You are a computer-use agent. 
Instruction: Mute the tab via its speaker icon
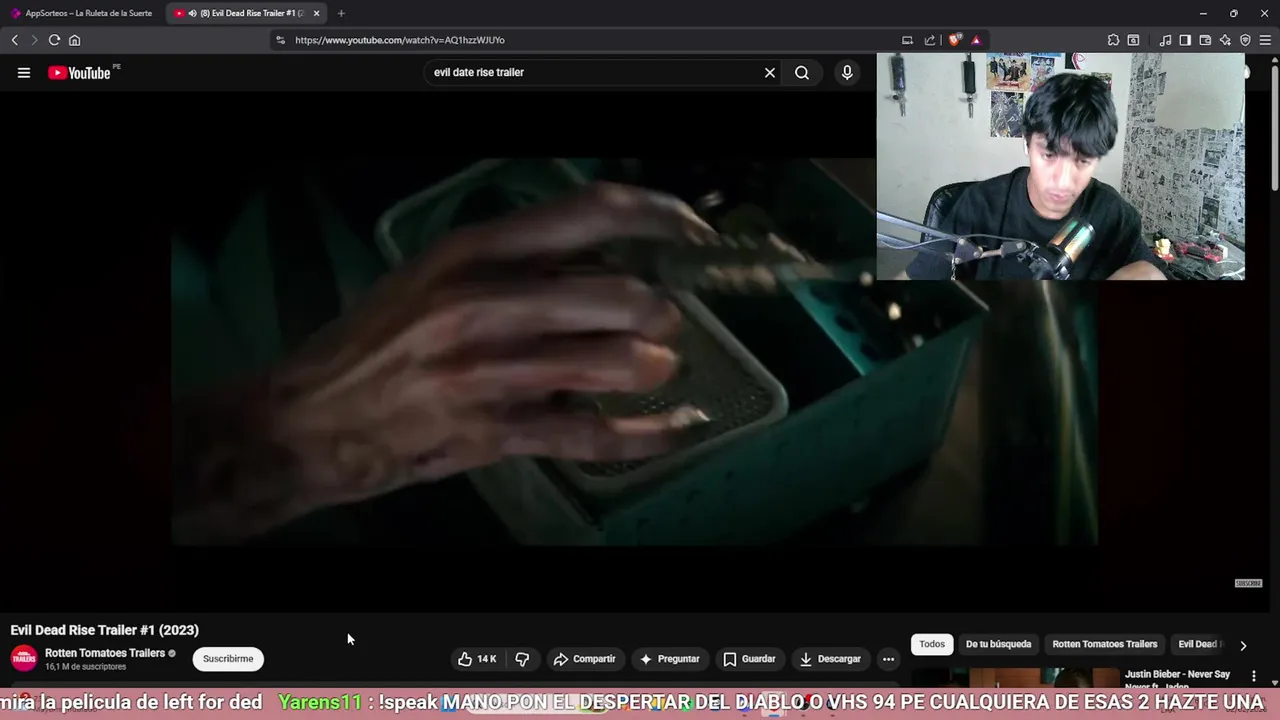click(192, 13)
